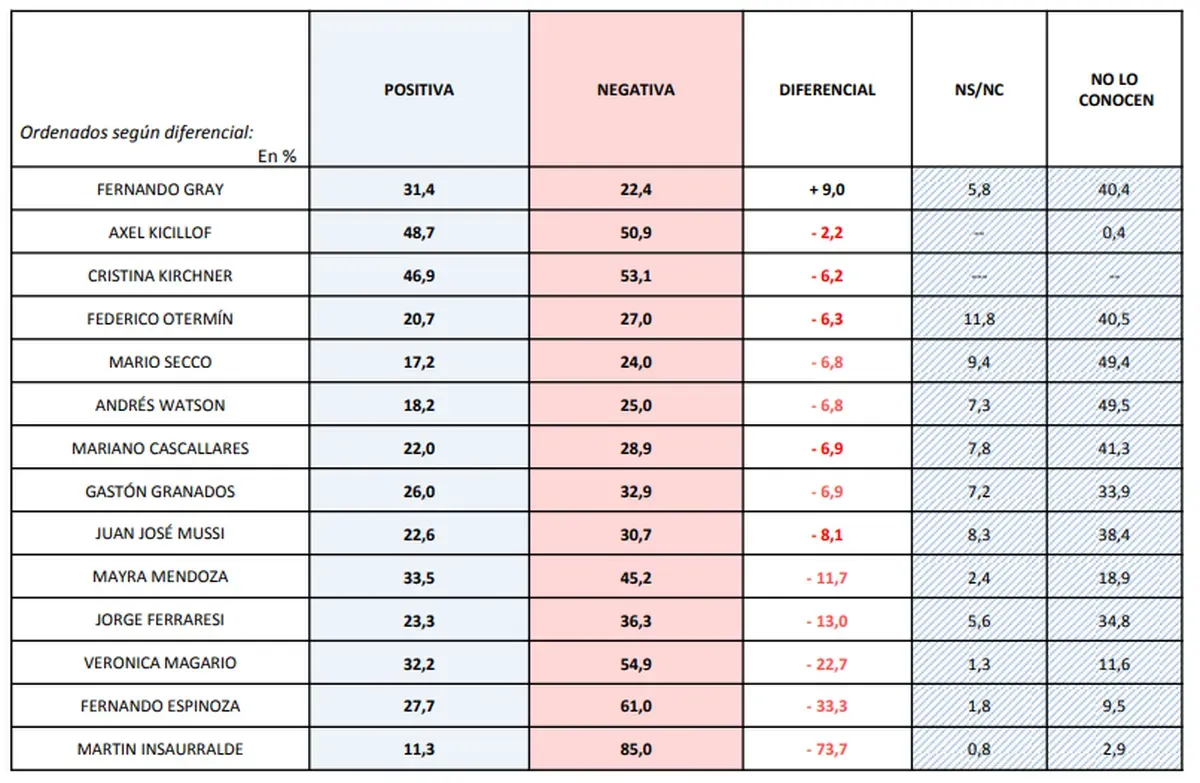
Task: Click Jorge Ferraresi's -13,0 differential value
Action: click(827, 620)
